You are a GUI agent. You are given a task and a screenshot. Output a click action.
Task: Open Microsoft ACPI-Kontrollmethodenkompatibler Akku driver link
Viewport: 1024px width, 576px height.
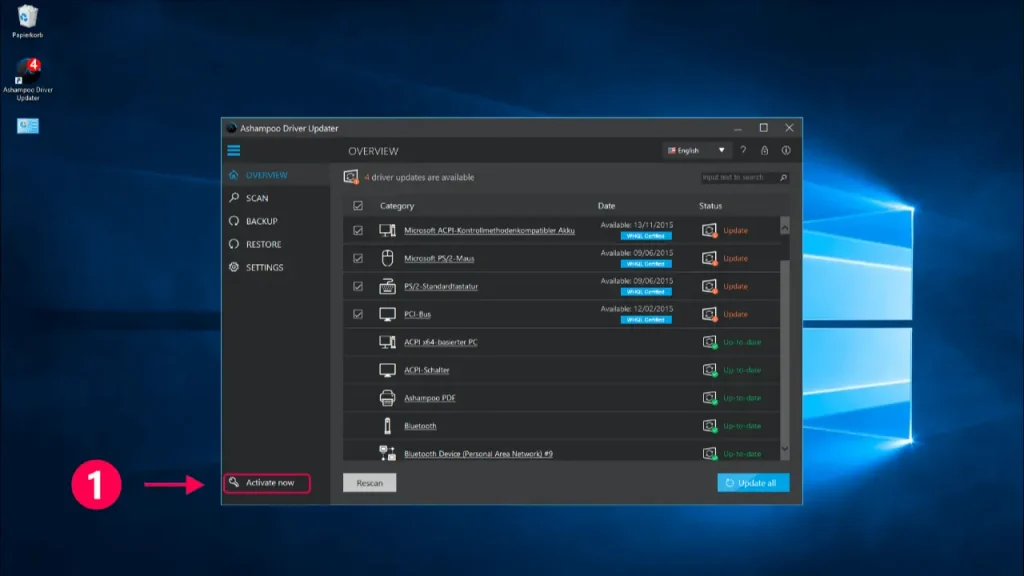click(489, 231)
